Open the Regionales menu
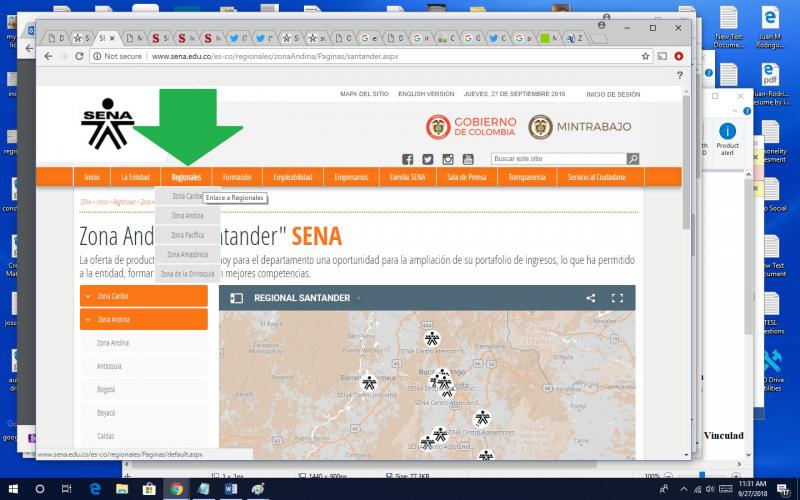 186,177
